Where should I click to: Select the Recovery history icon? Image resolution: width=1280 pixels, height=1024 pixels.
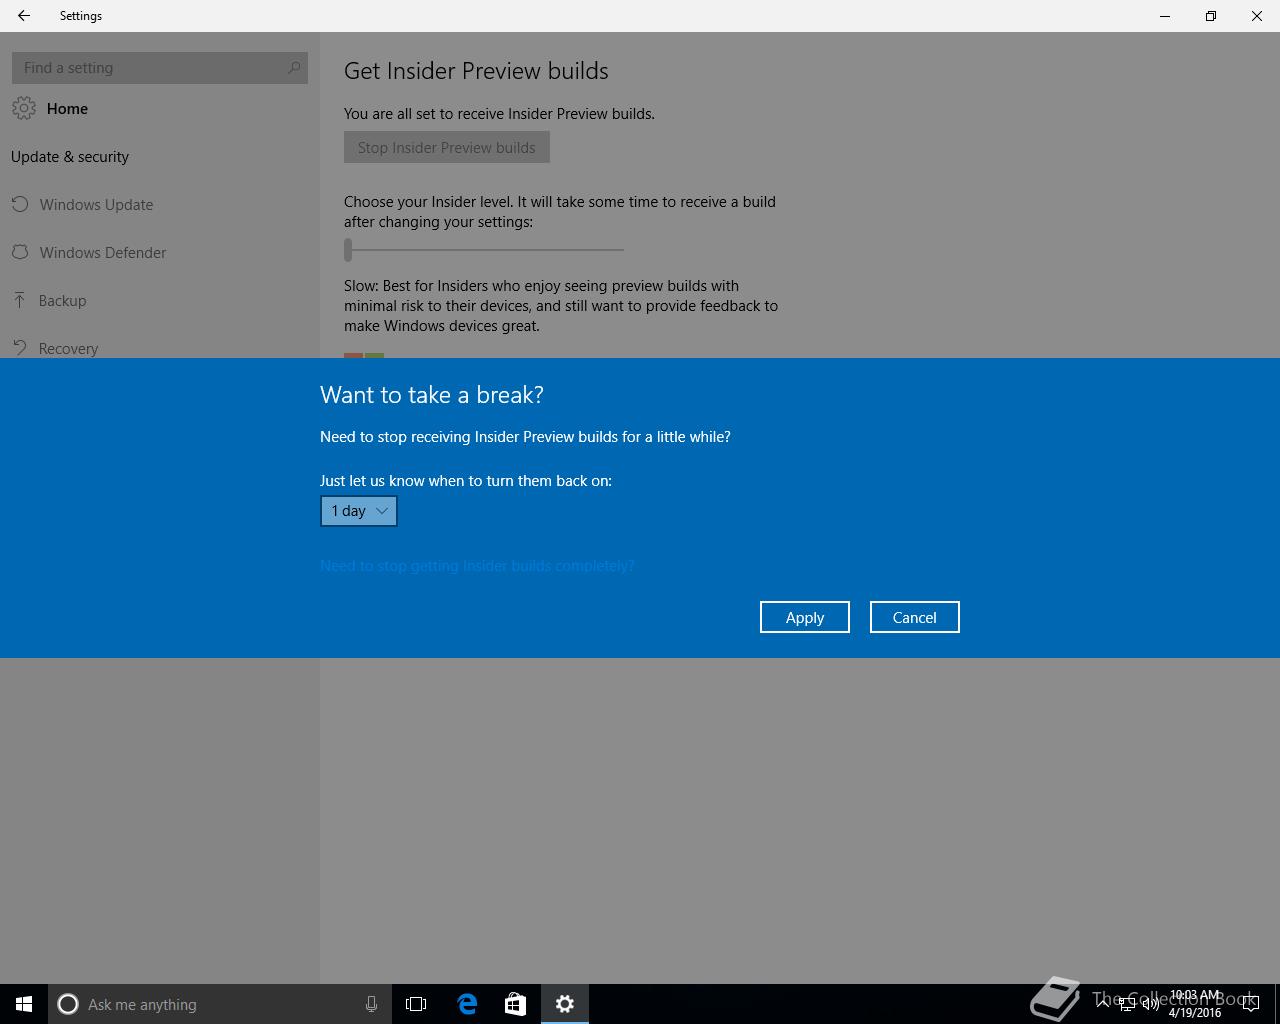19,347
